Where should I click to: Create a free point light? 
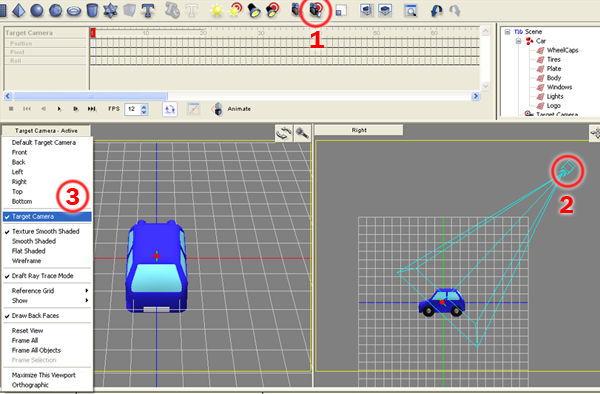217,11
